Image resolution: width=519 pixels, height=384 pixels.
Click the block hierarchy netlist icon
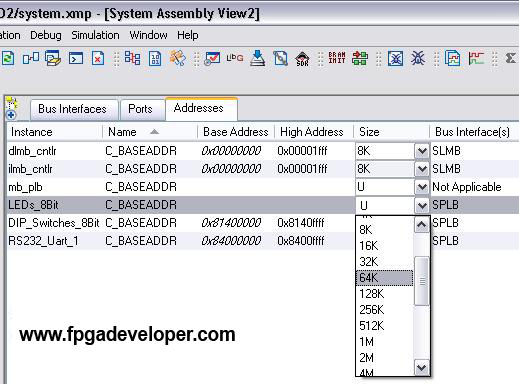tap(132, 58)
